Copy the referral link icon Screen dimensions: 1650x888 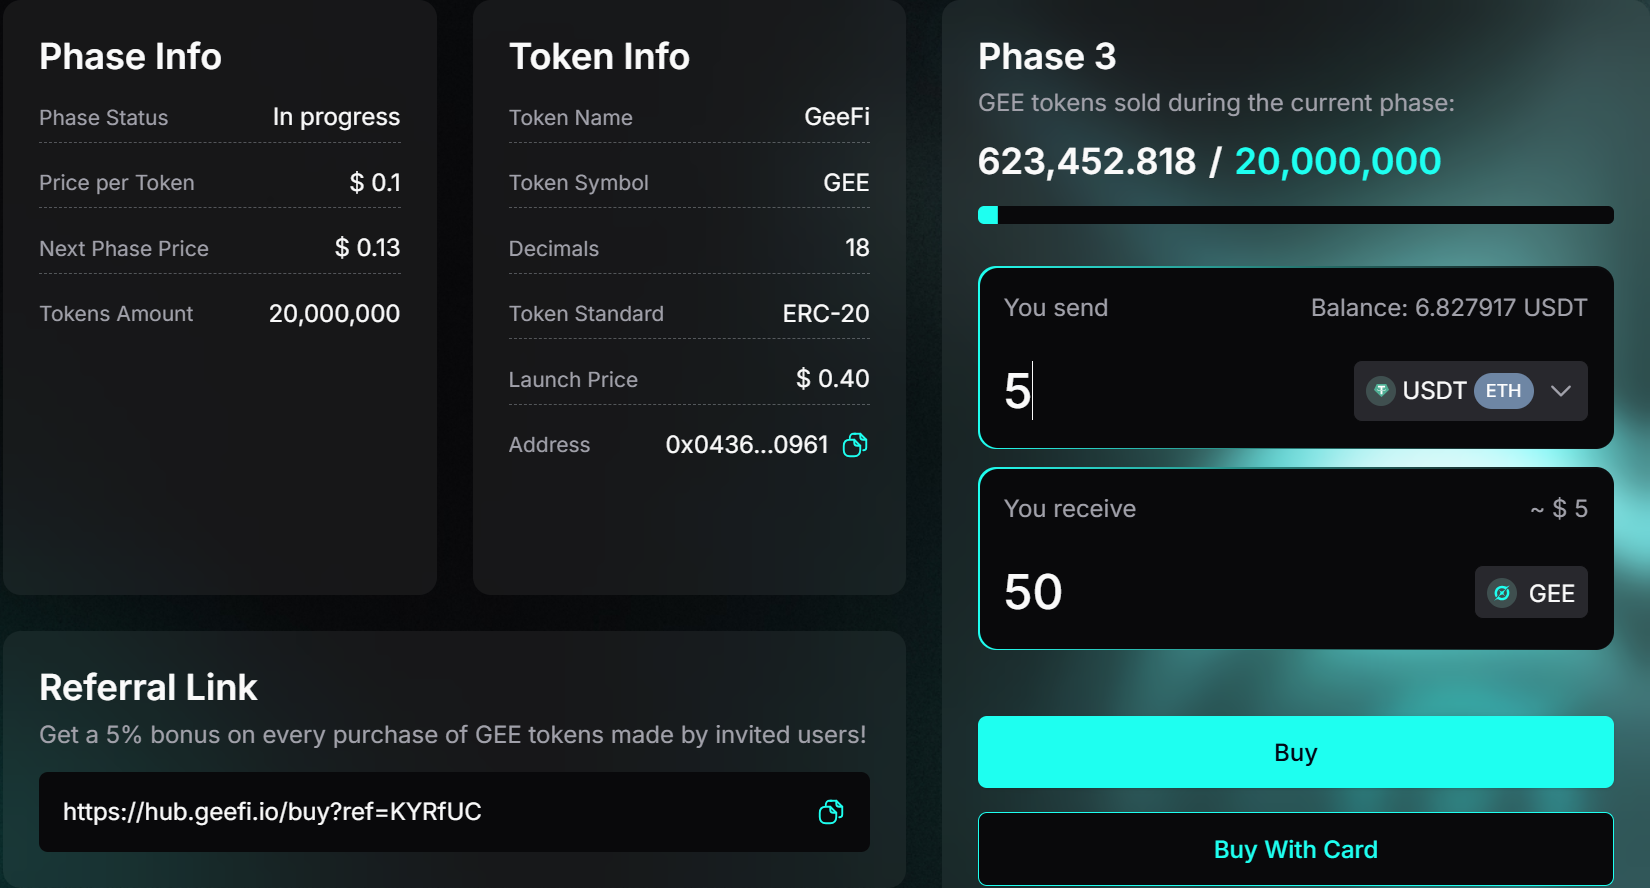point(830,812)
